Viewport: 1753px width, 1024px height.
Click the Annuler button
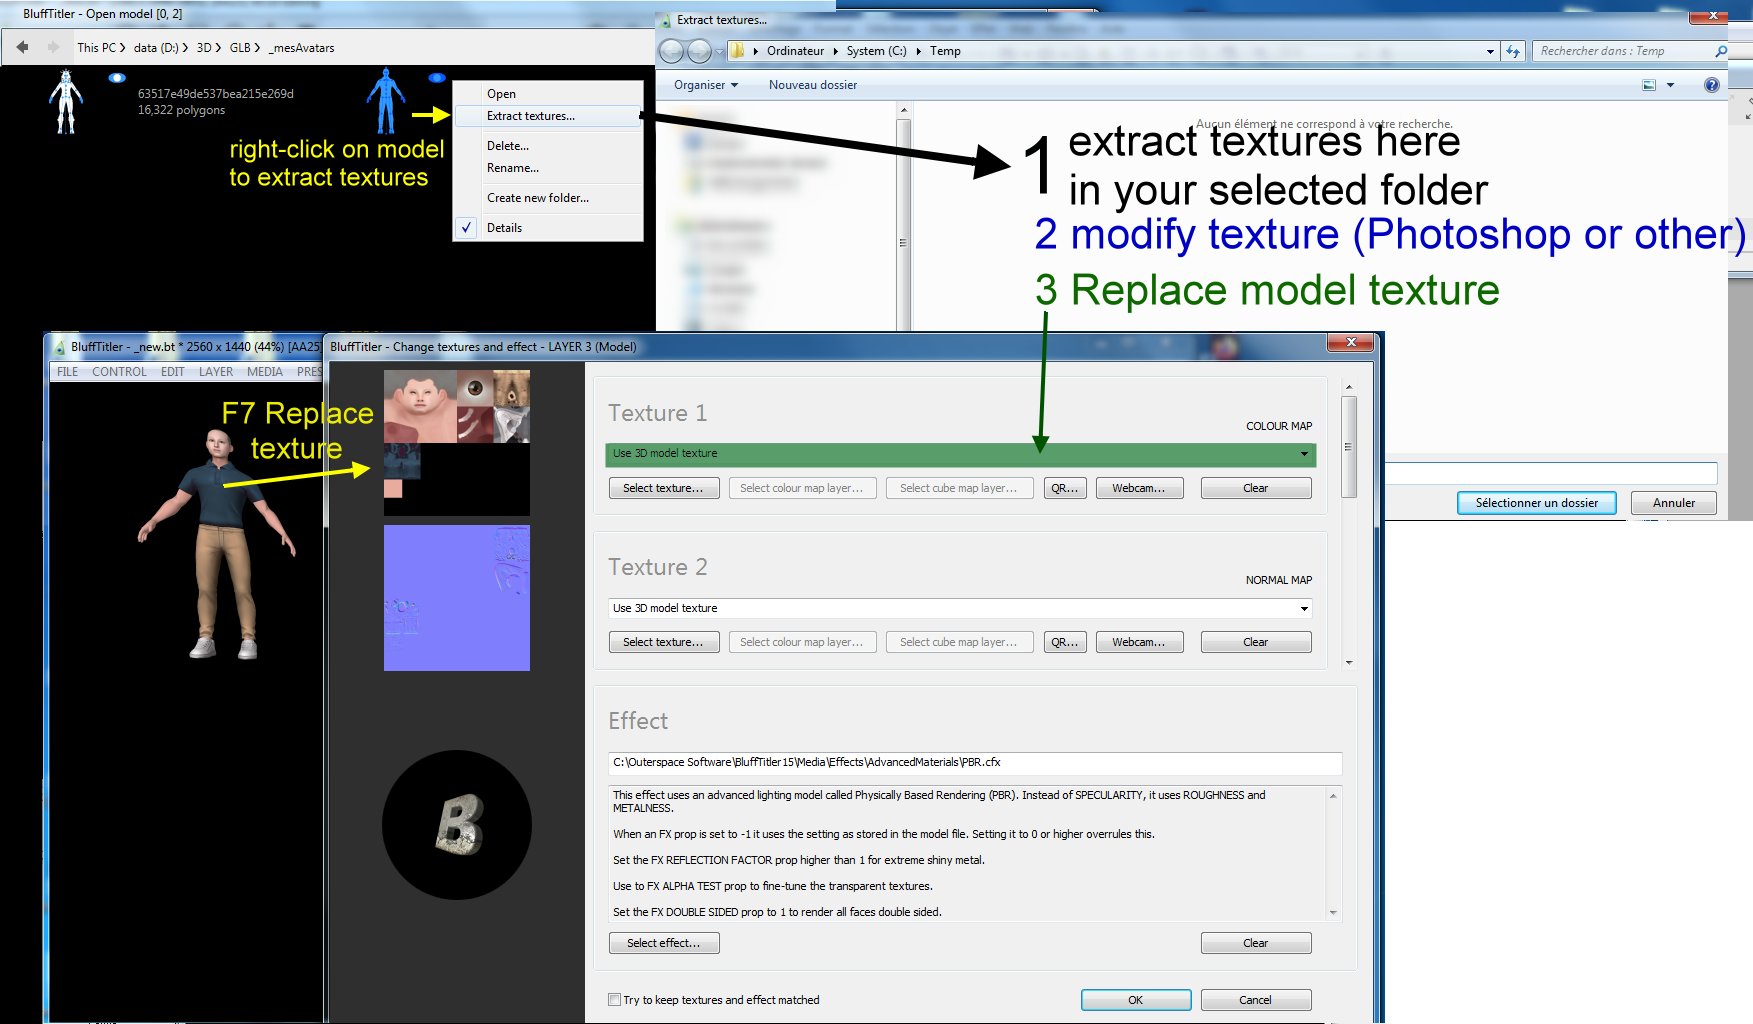tap(1673, 503)
